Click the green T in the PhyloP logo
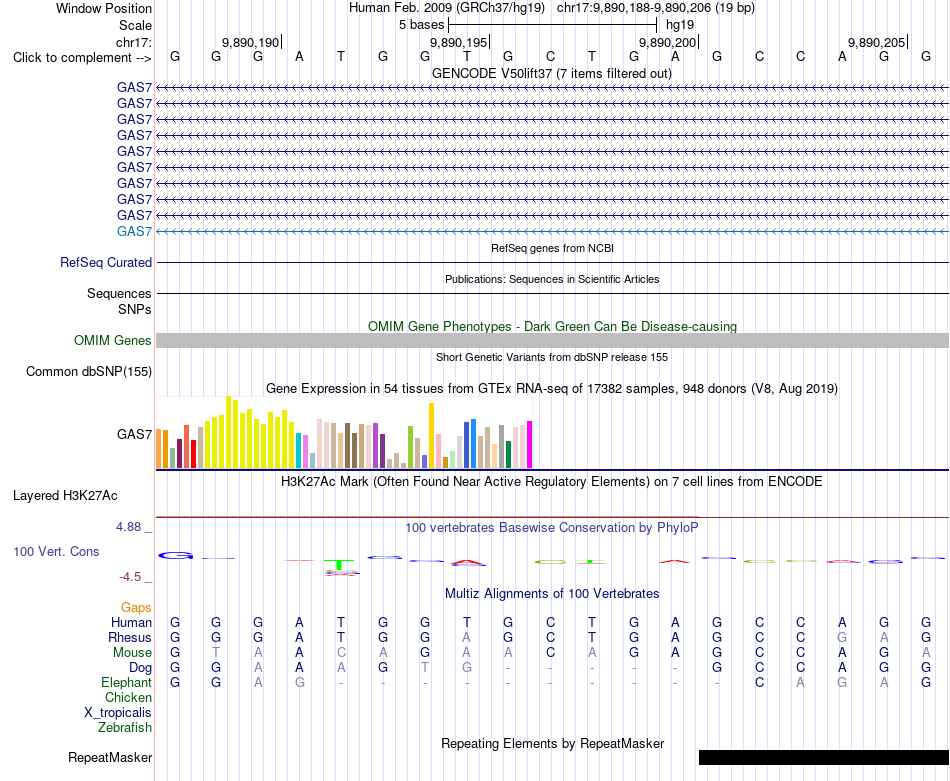Screen dimensions: 950x781 point(341,565)
